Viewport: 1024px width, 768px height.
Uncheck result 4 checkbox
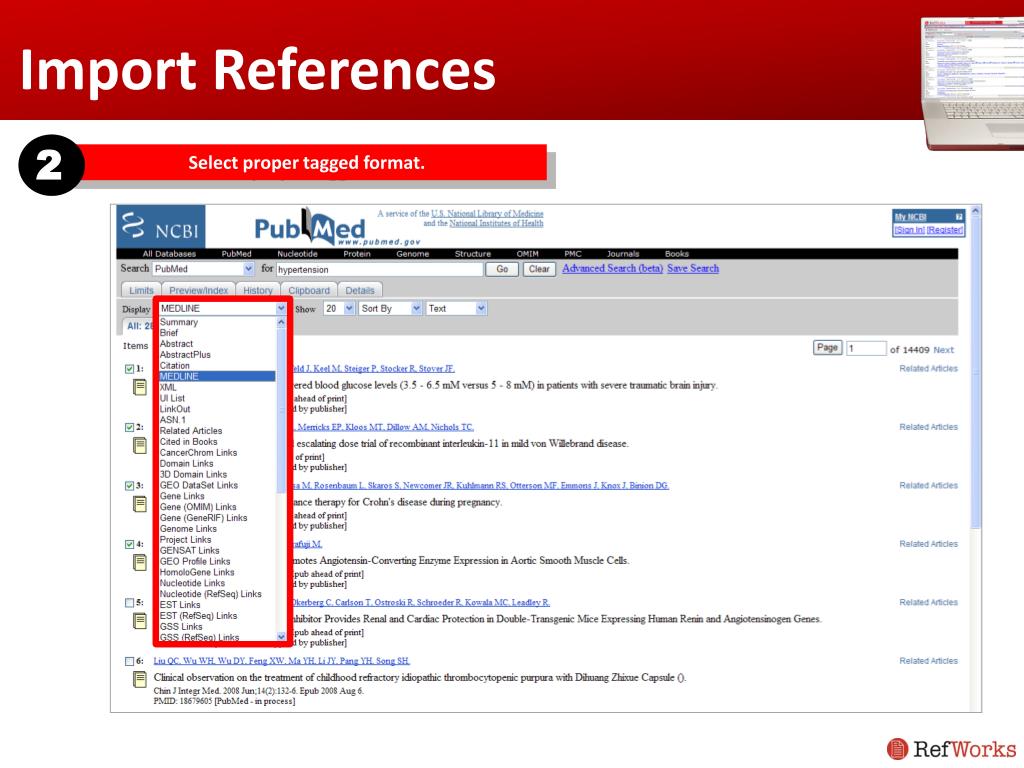click(x=129, y=544)
